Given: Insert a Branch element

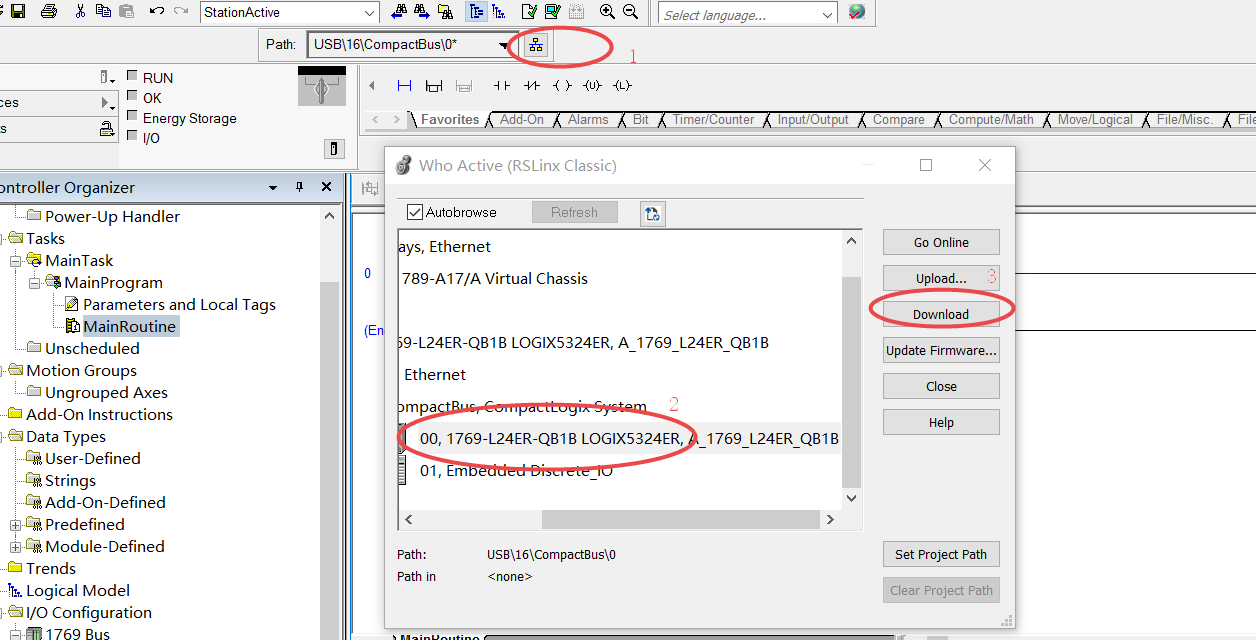Looking at the screenshot, I should (434, 86).
